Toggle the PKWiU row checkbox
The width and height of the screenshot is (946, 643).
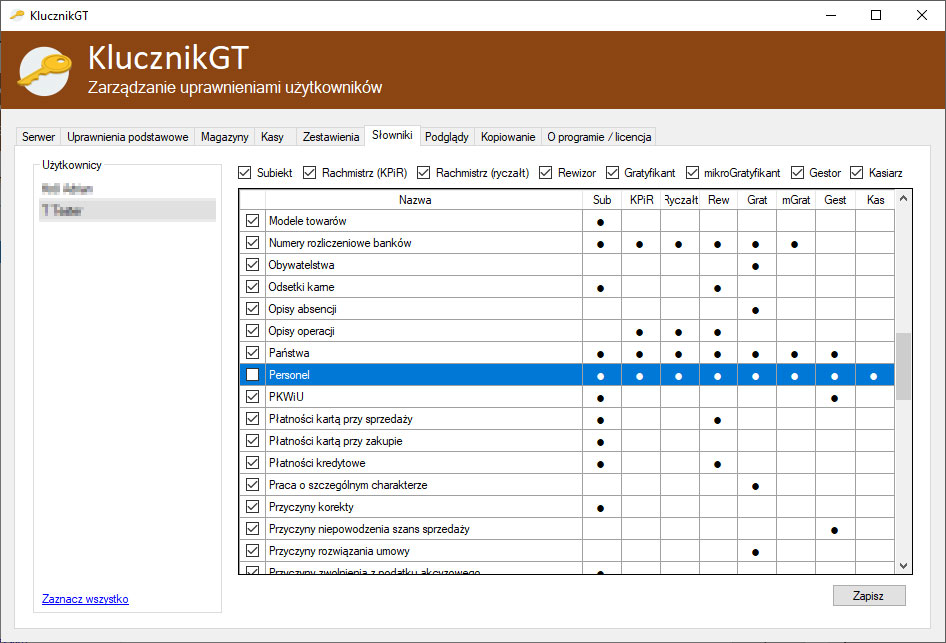click(x=253, y=397)
